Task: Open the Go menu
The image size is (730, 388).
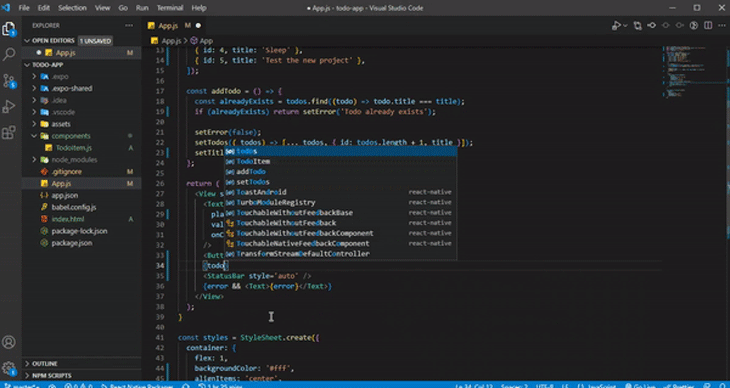Action: coord(123,8)
